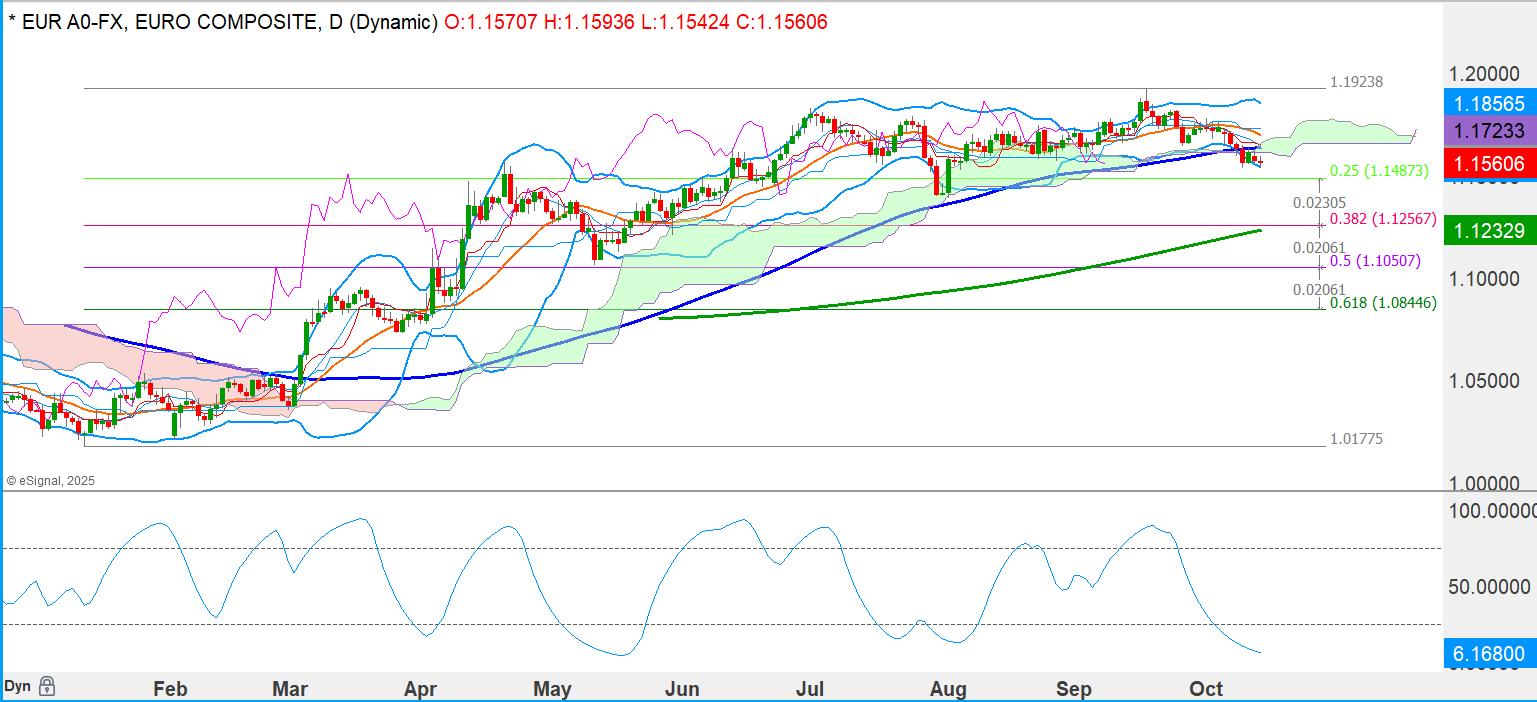Click the 1.19238 high price line label

1356,82
